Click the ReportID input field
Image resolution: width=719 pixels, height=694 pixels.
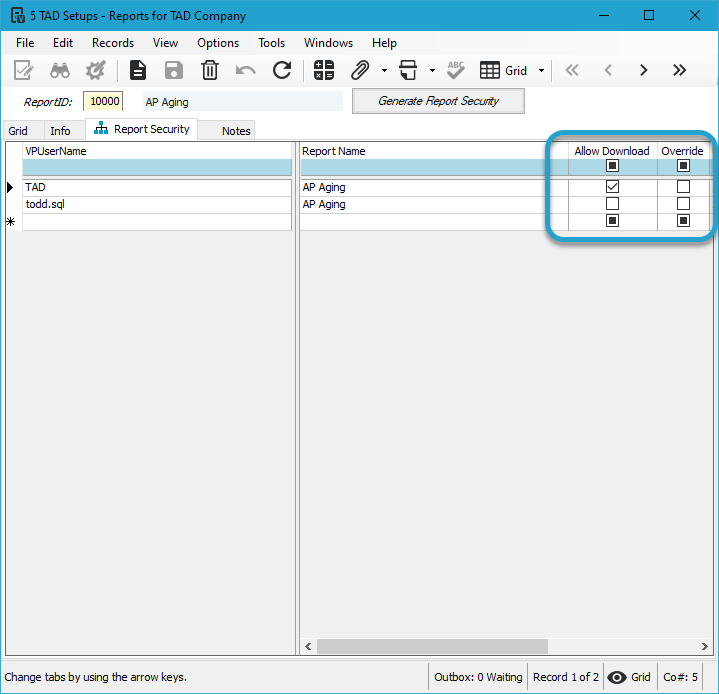click(x=103, y=101)
